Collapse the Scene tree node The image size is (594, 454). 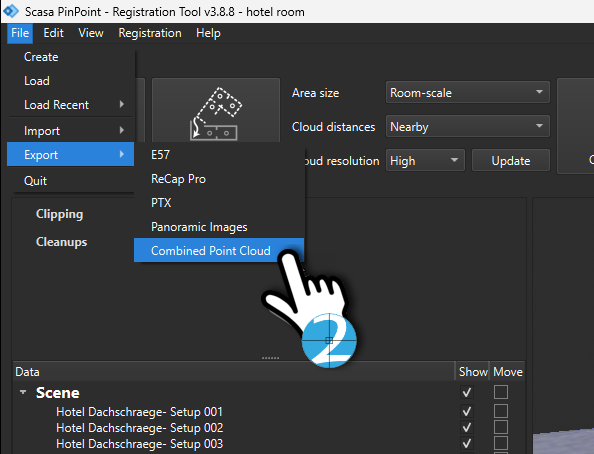[23, 392]
